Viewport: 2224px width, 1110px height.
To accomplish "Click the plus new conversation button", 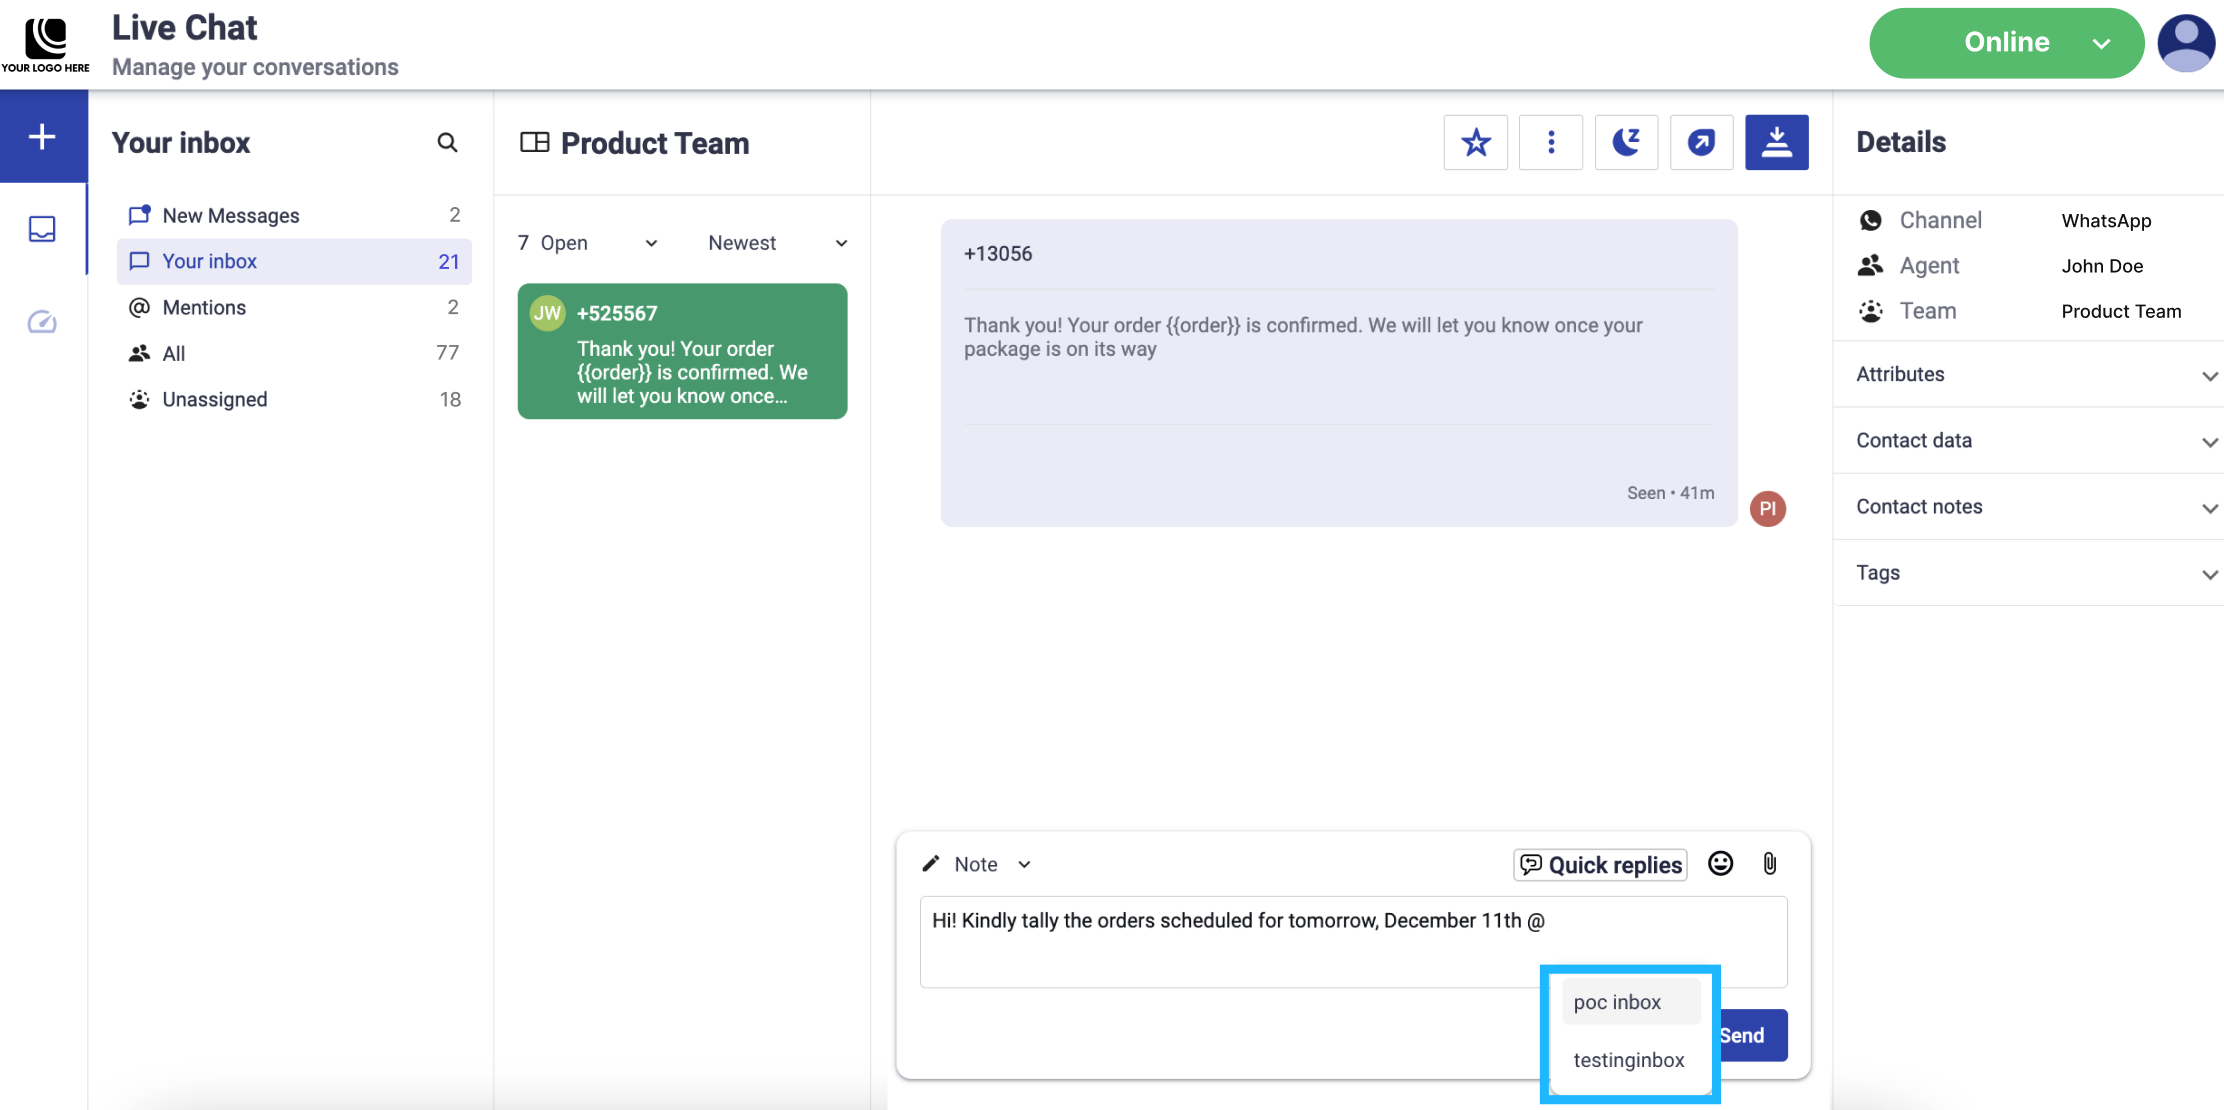I will click(x=42, y=137).
